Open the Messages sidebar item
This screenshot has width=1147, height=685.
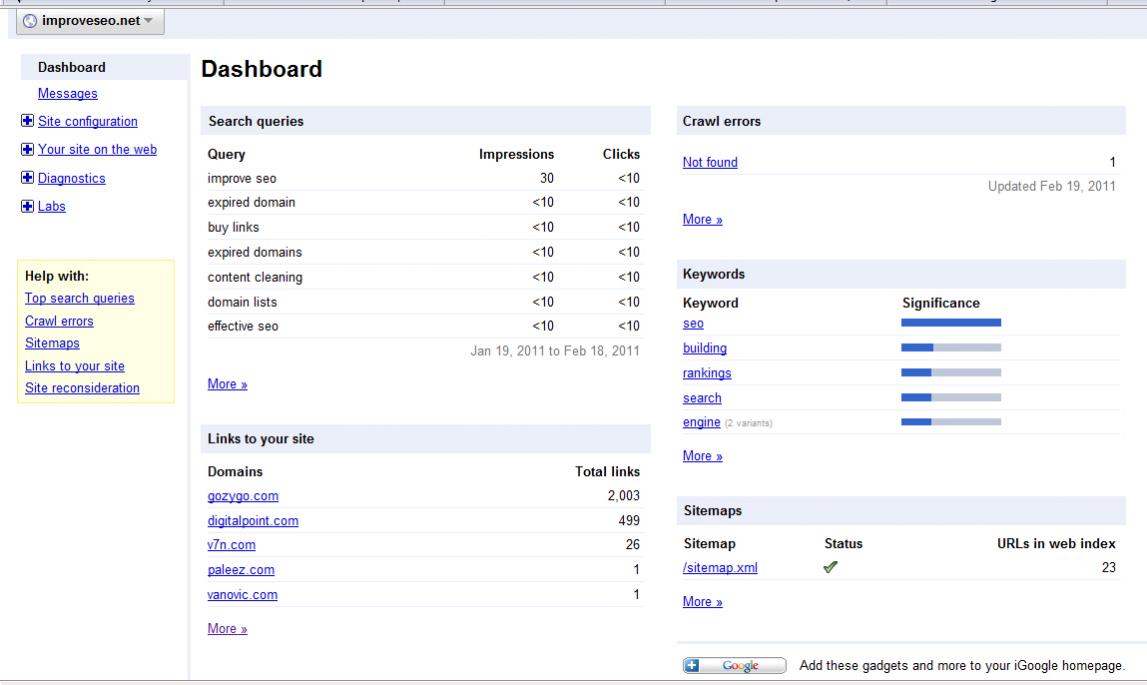[x=67, y=94]
